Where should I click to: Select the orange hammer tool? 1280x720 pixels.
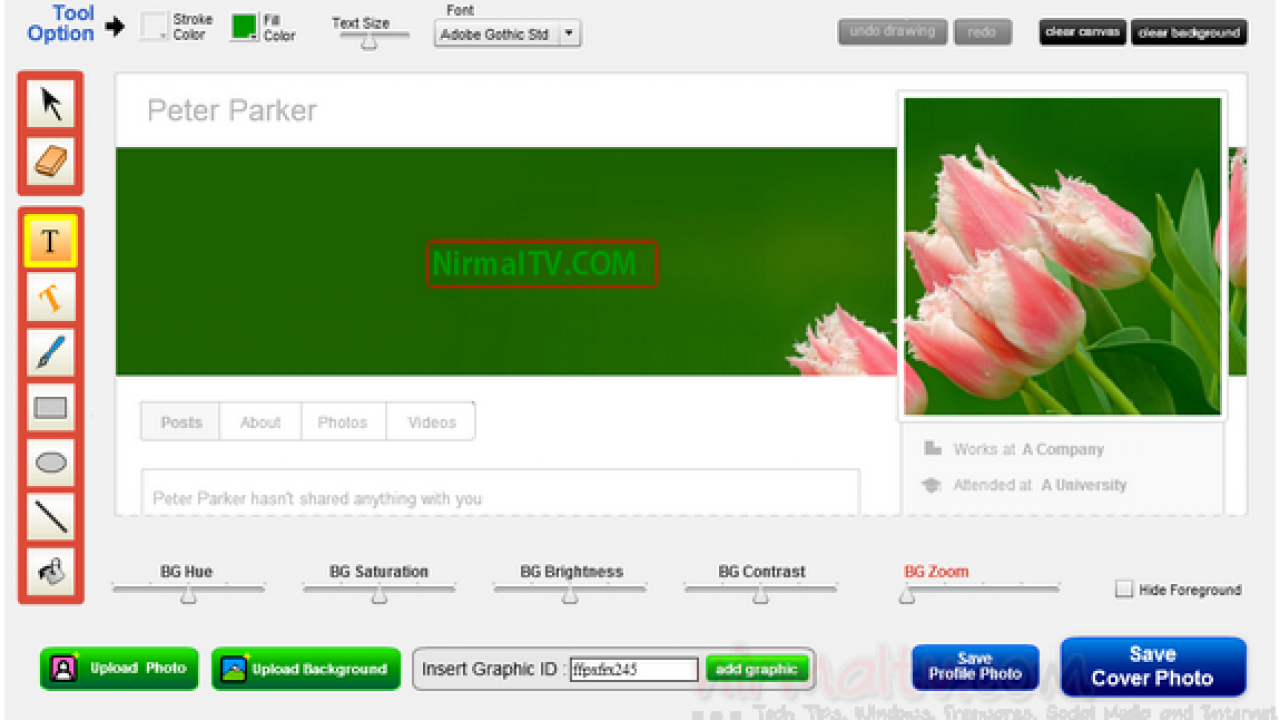[51, 297]
